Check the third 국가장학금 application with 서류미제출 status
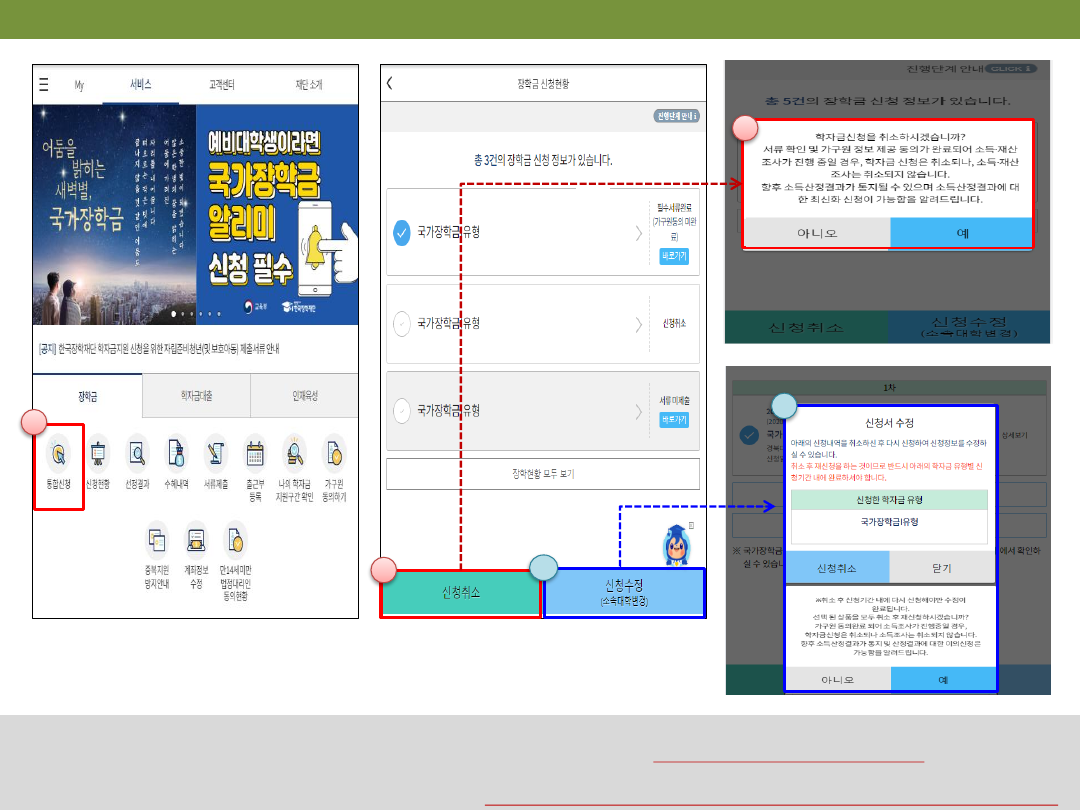The height and width of the screenshot is (810, 1080). (x=402, y=410)
